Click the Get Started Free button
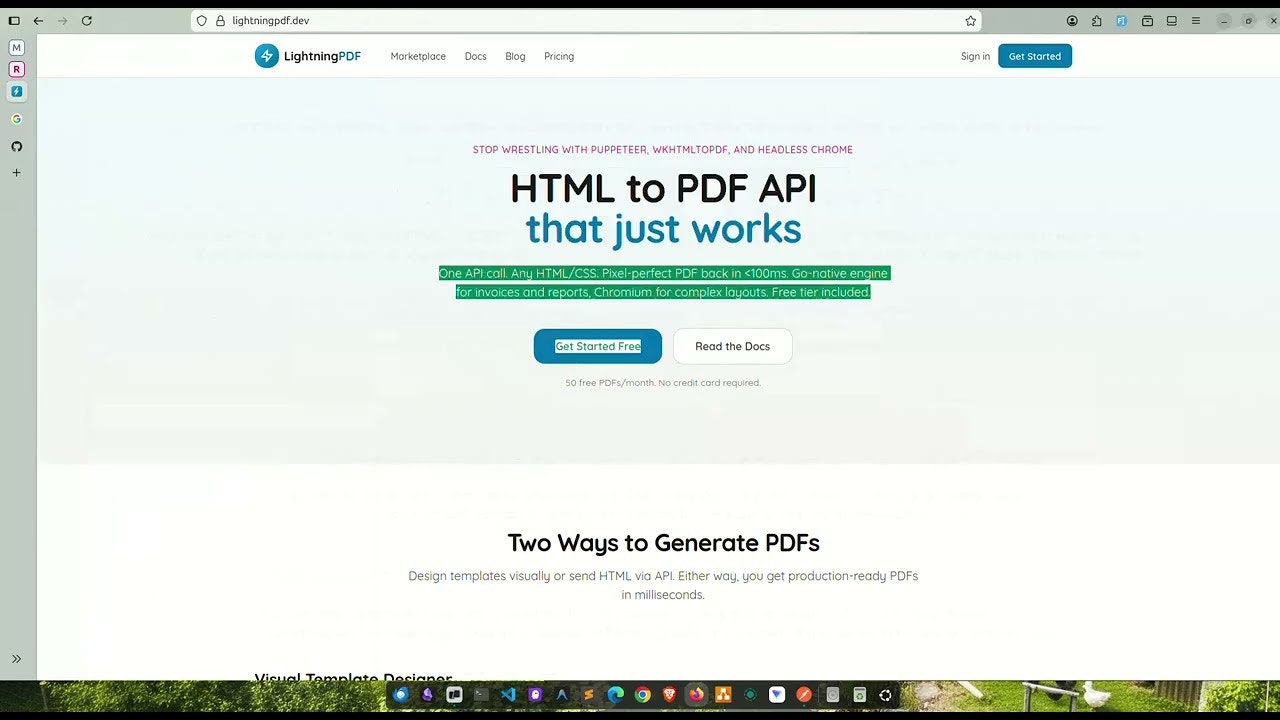 [x=597, y=346]
